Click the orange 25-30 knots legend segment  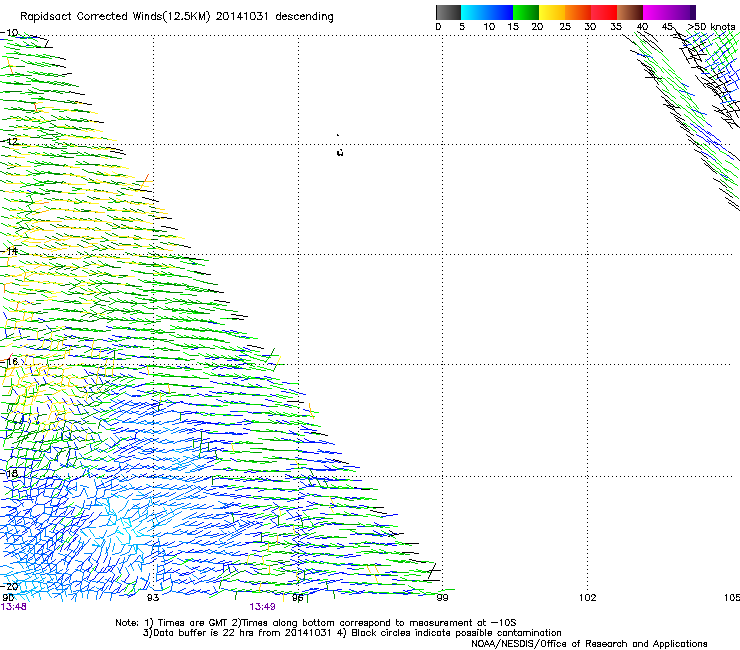pyautogui.click(x=578, y=12)
